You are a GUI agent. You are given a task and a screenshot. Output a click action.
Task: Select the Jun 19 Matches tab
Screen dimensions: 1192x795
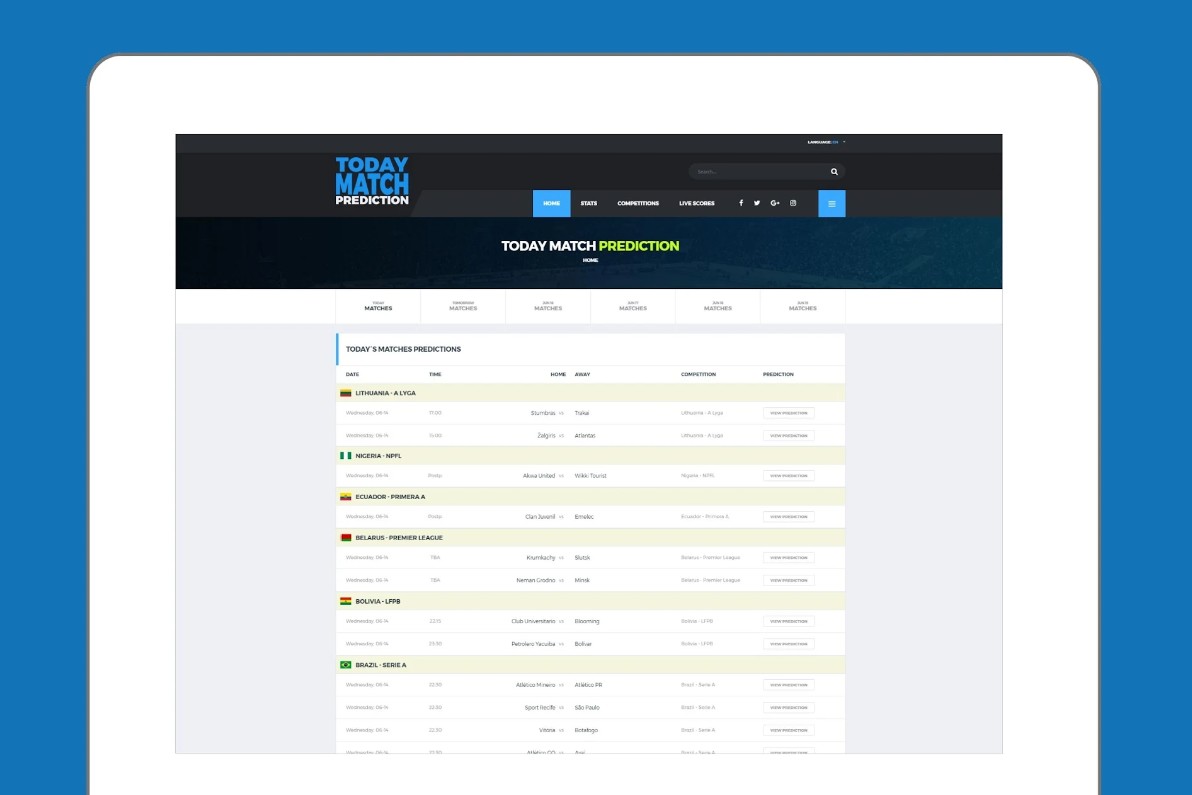(x=803, y=306)
